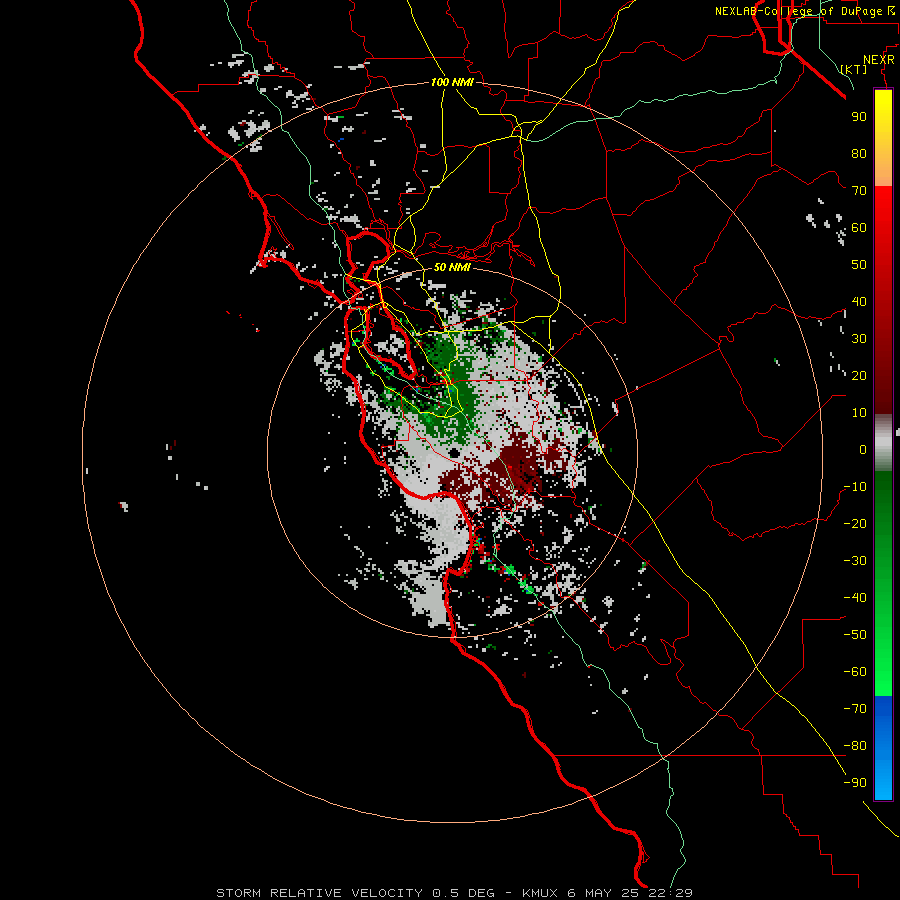Click the 80 value on the color scale
This screenshot has height=900, width=900.
pyautogui.click(x=859, y=153)
